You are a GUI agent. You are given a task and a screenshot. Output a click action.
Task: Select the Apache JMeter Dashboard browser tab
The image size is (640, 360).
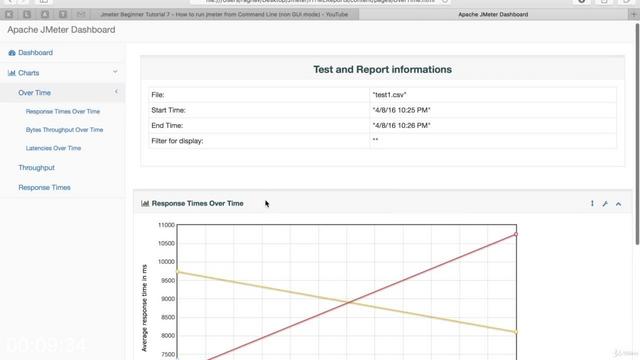click(493, 14)
